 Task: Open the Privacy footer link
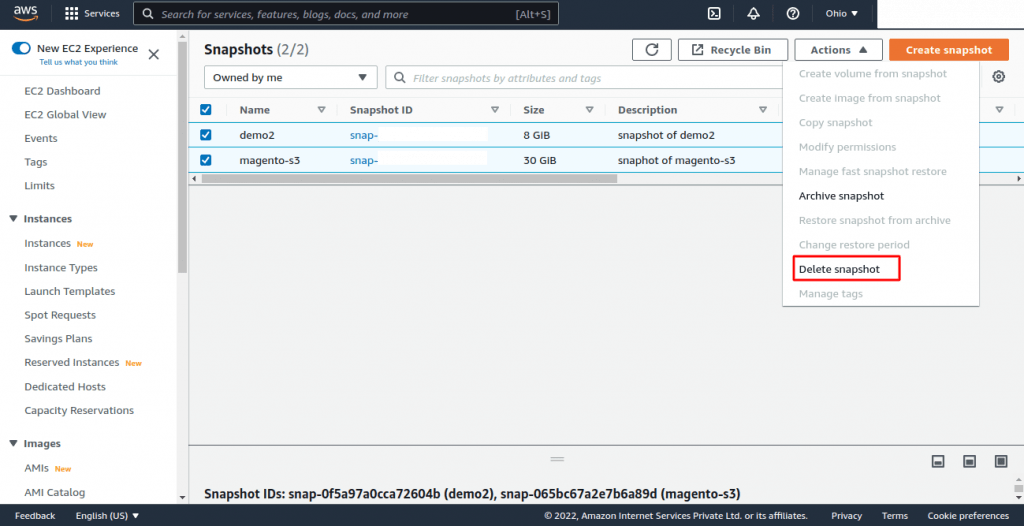846,516
